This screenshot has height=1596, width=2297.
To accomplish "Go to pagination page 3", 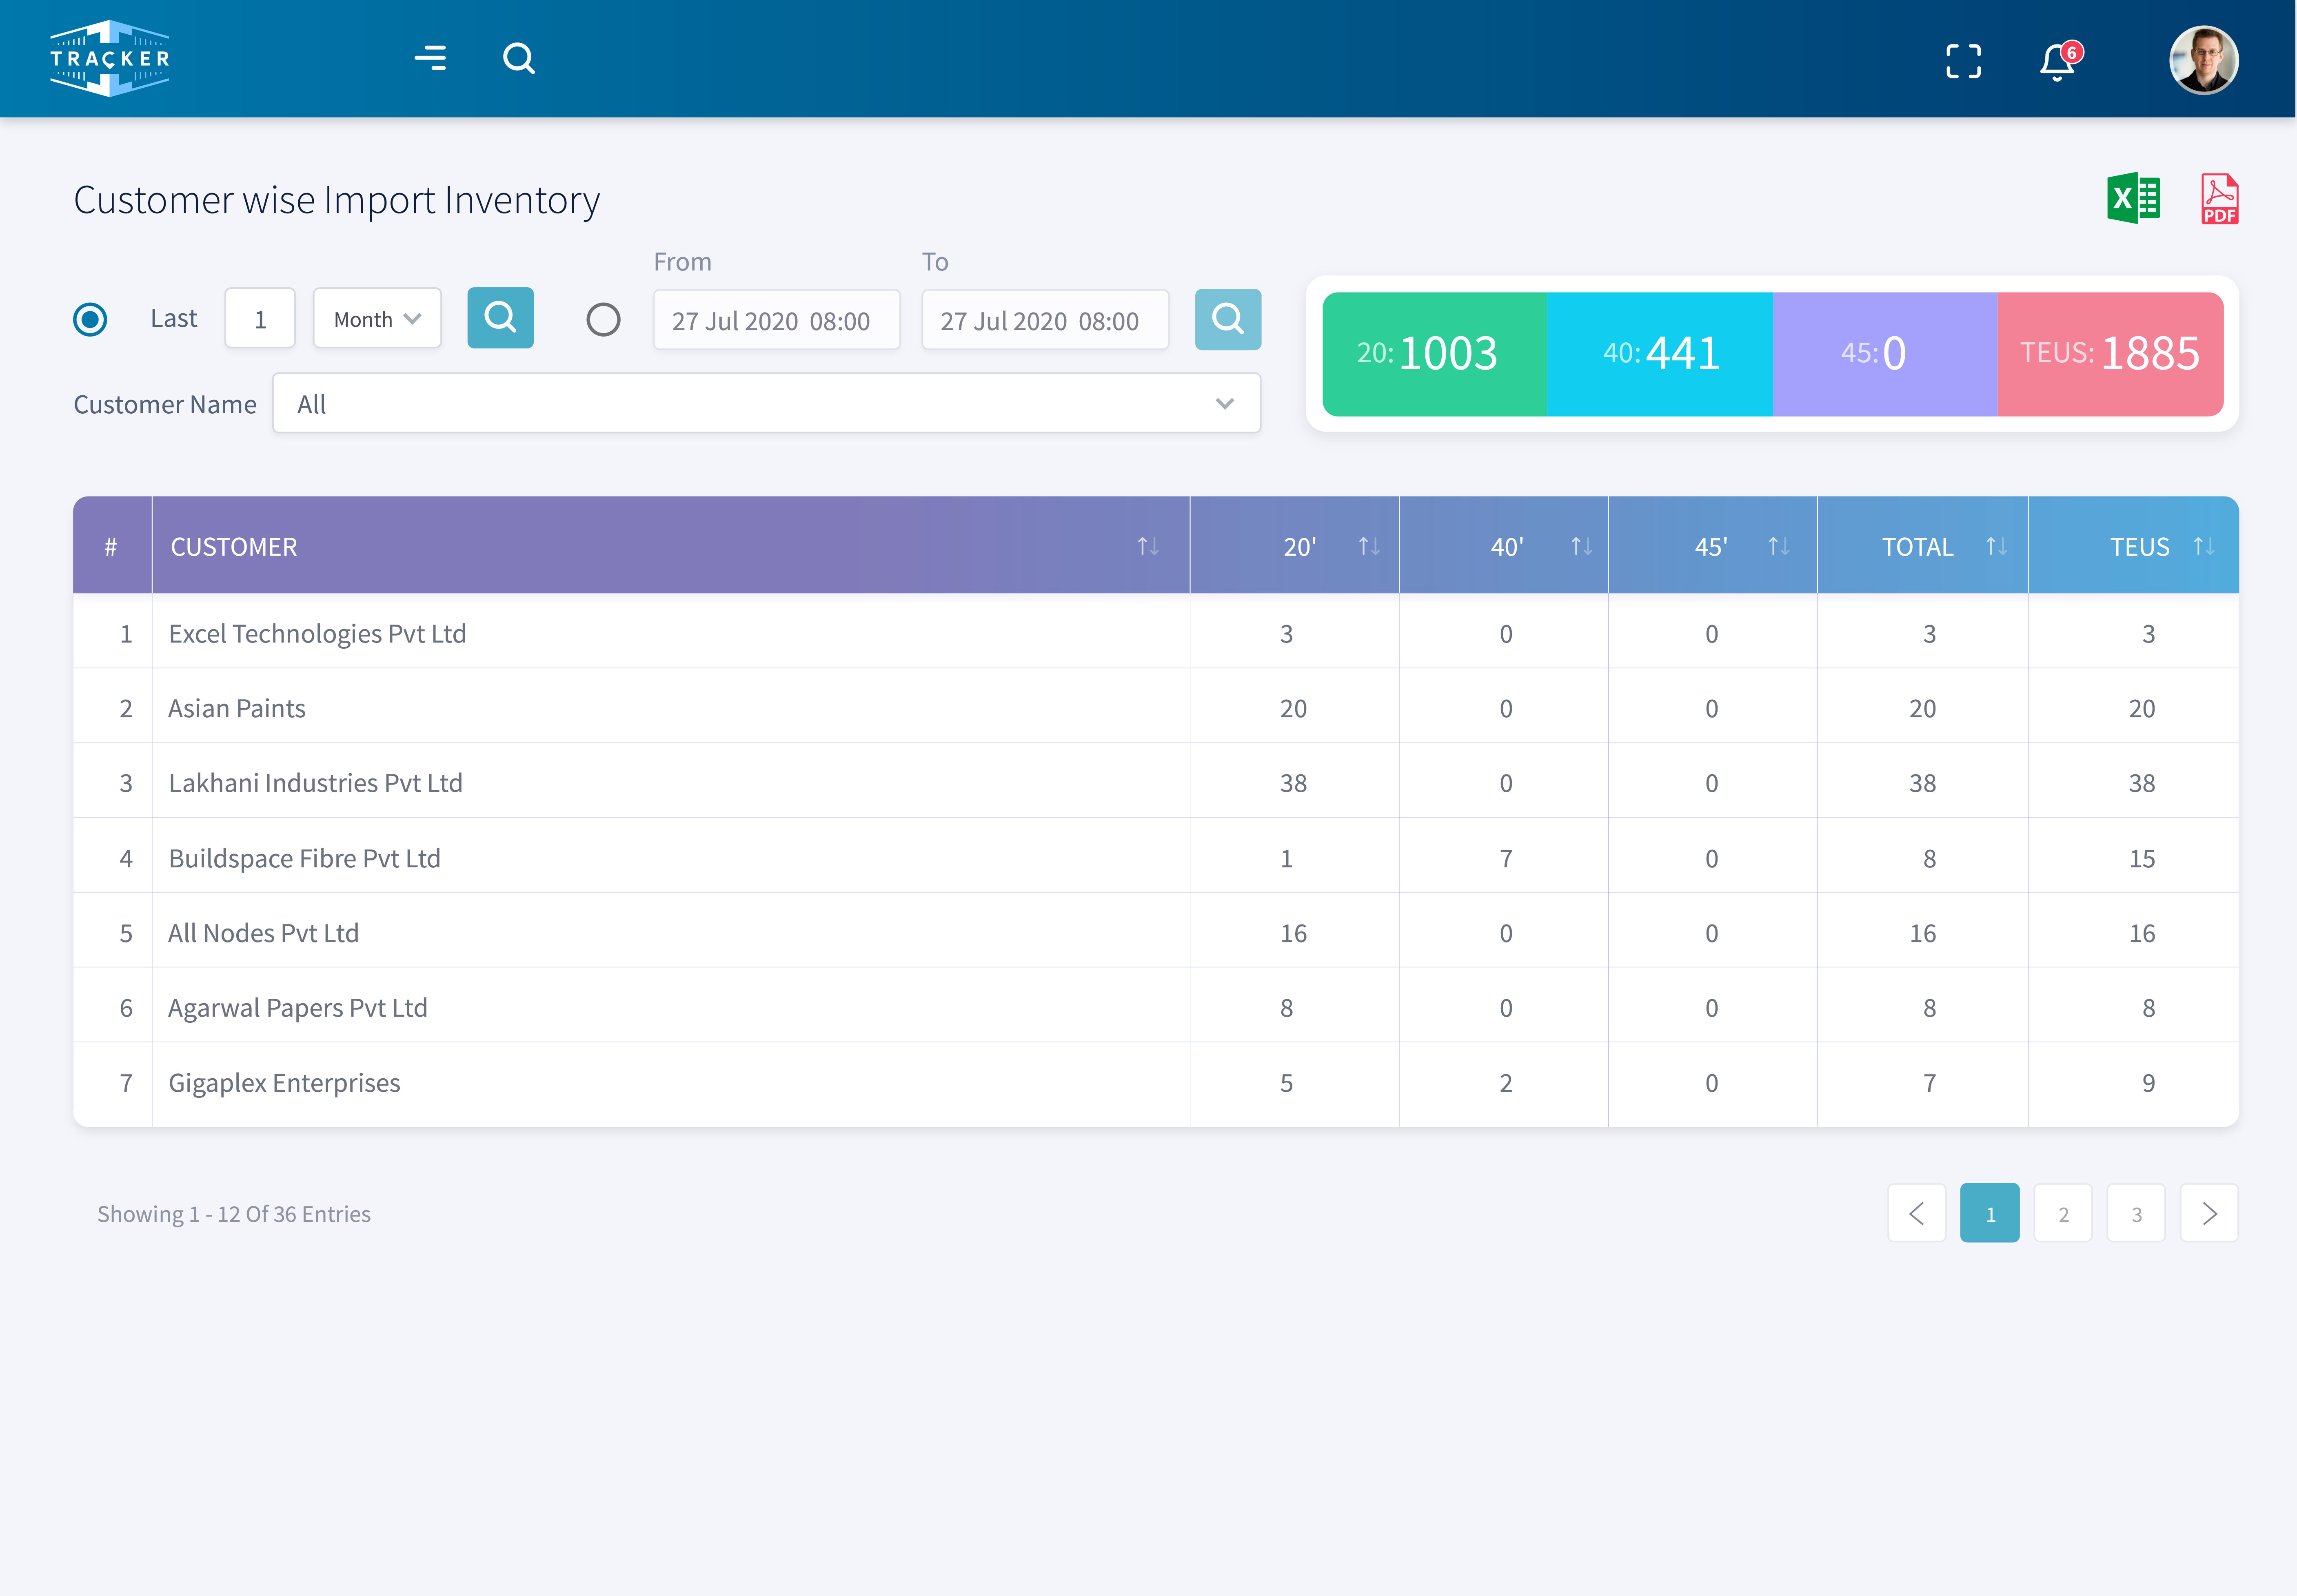I will (x=2136, y=1213).
